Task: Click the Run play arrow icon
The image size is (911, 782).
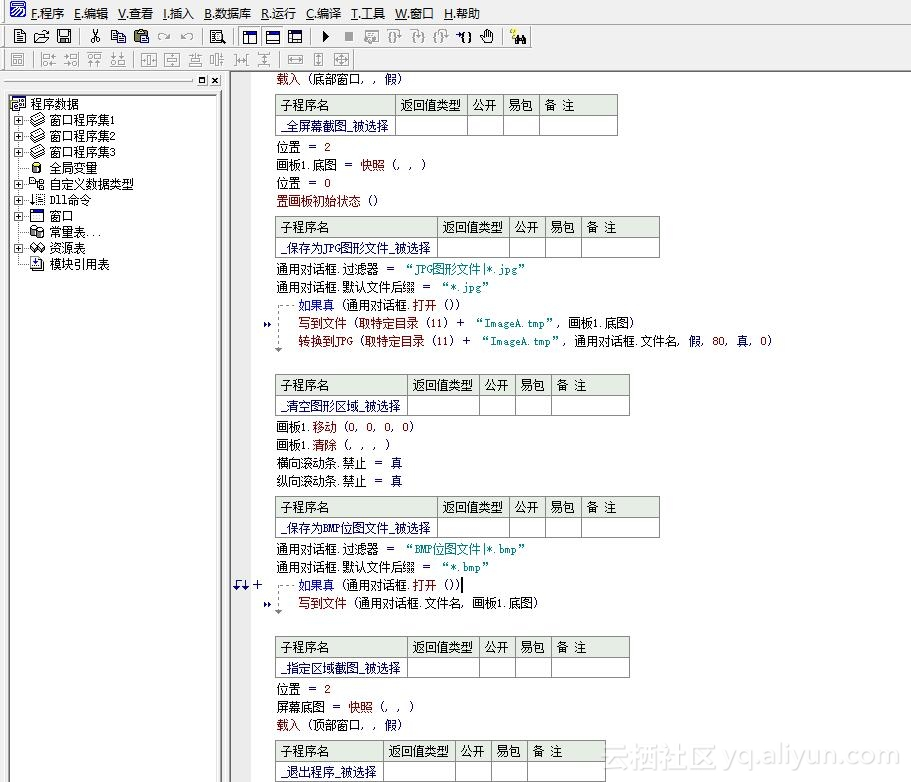Action: pos(325,37)
